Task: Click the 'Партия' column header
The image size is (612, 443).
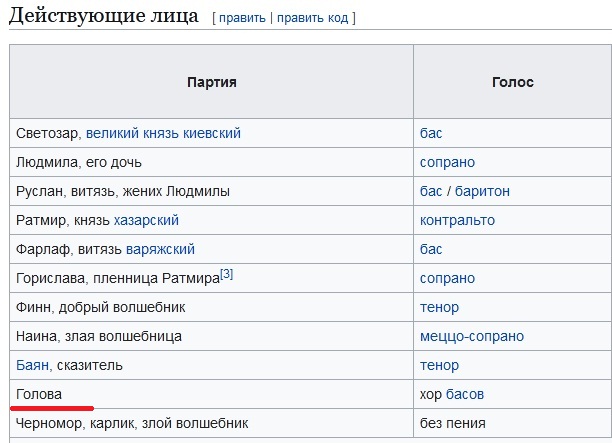Action: point(212,82)
